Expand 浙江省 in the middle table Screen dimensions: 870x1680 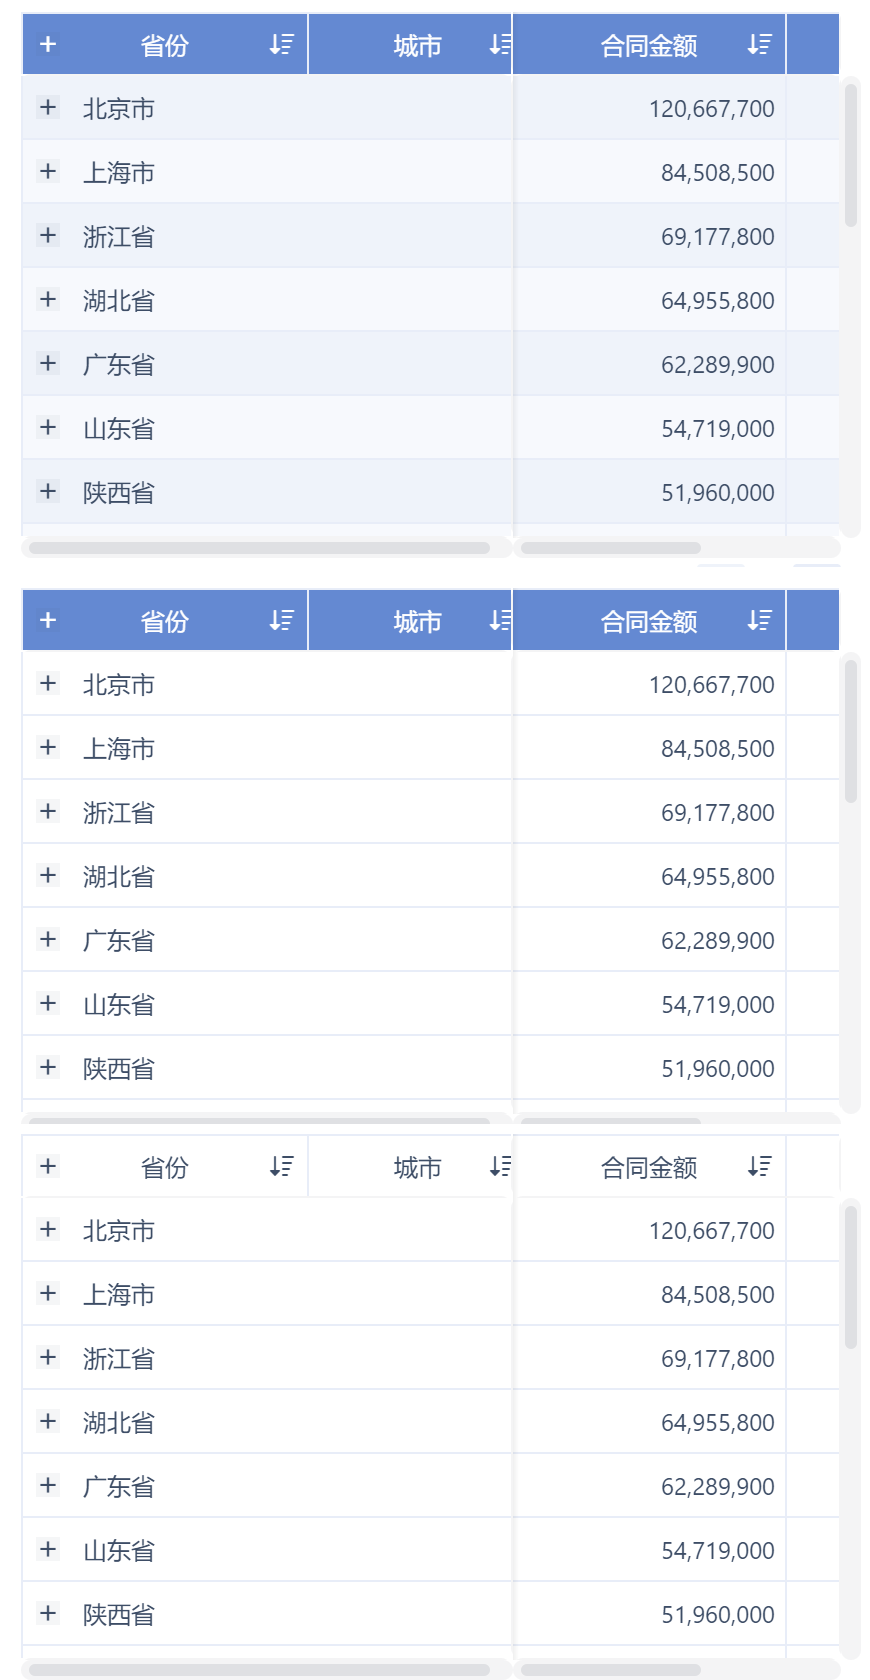click(x=48, y=811)
